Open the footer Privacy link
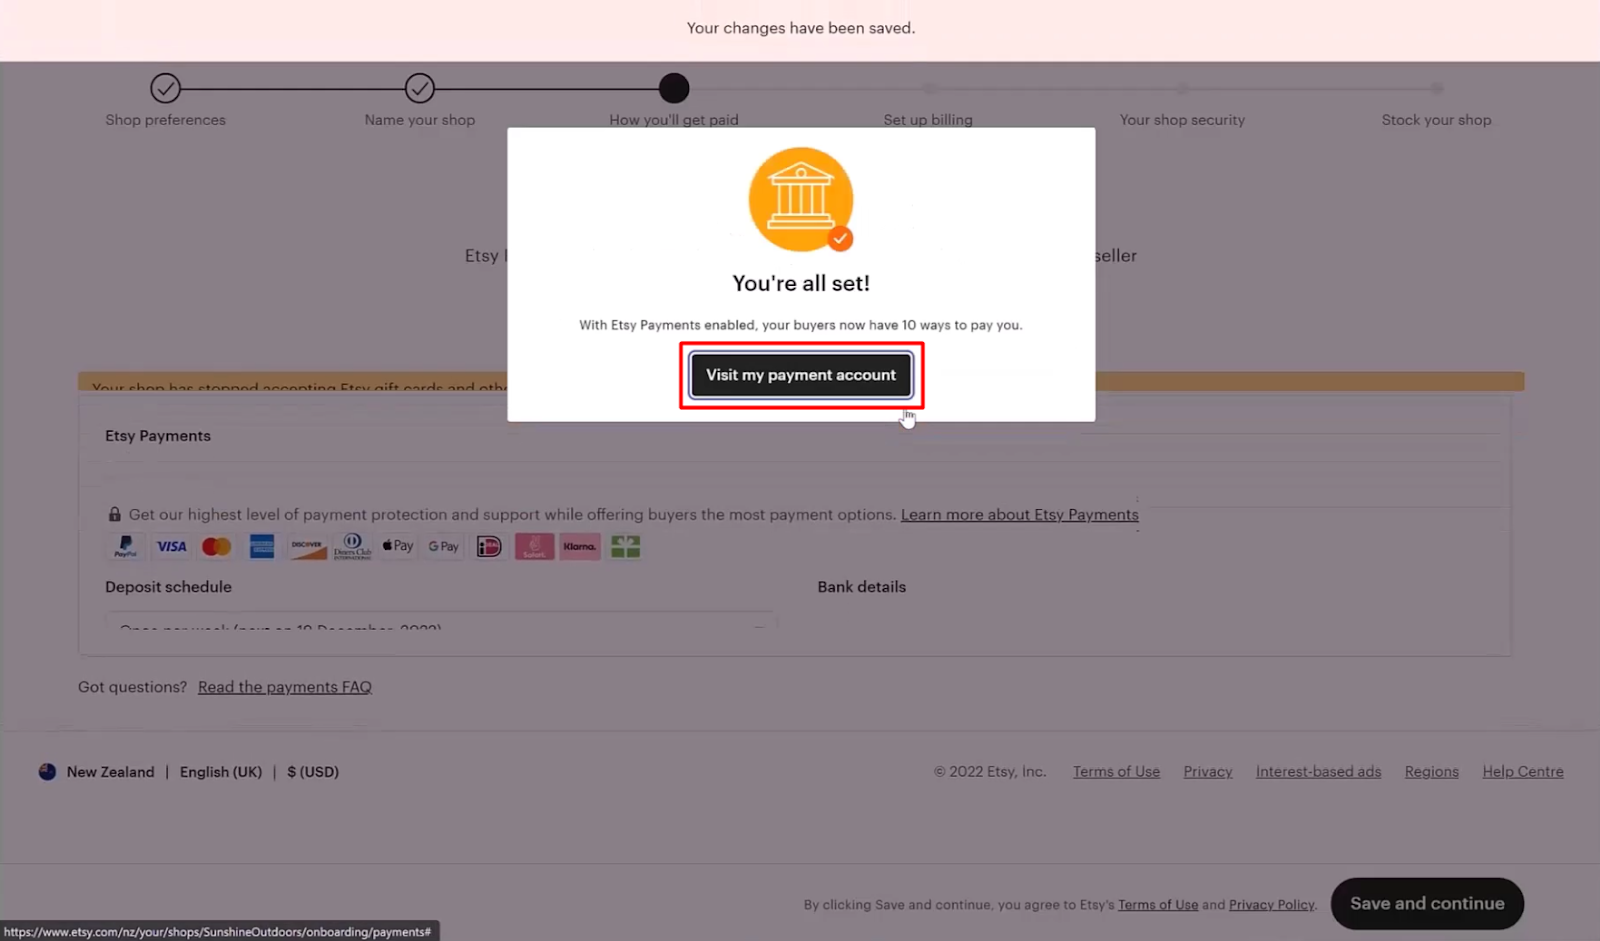This screenshot has height=941, width=1600. [x=1208, y=772]
